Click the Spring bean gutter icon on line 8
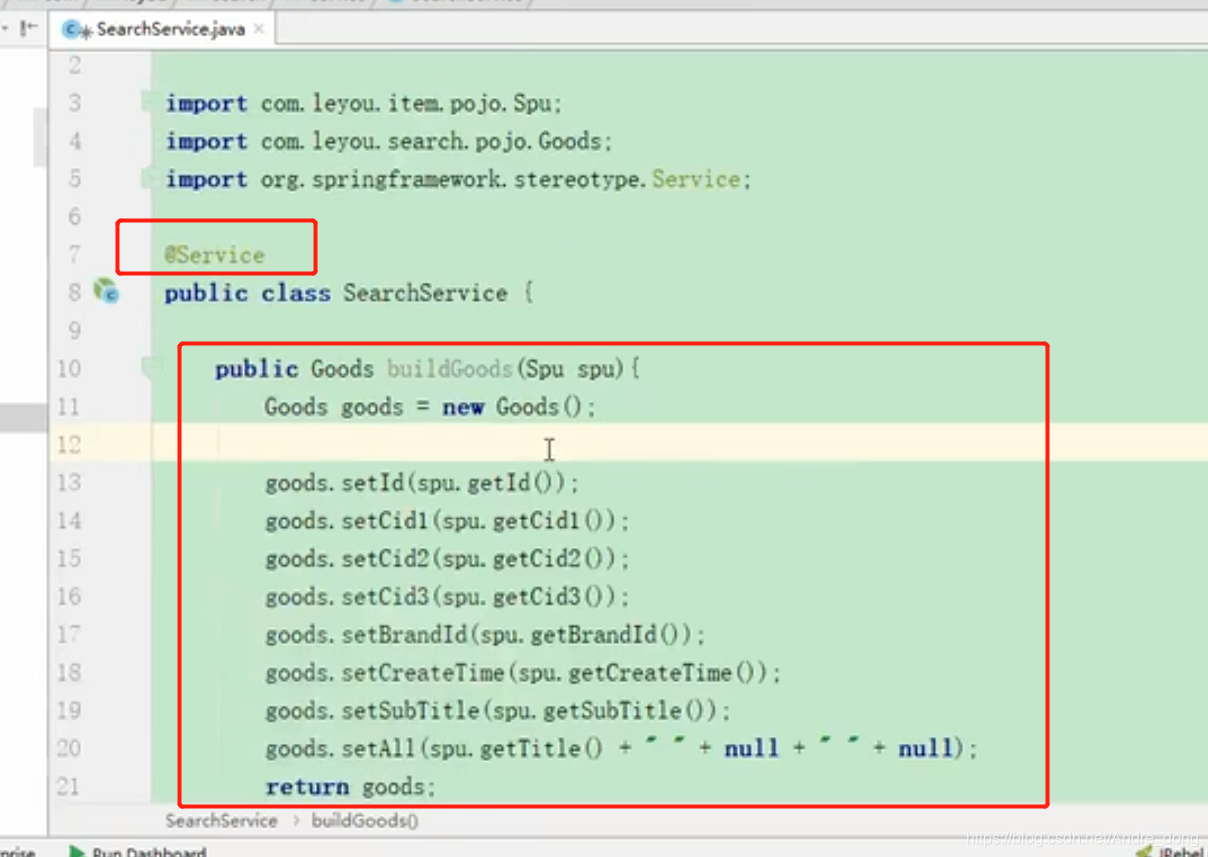The width and height of the screenshot is (1208, 857). pyautogui.click(x=106, y=292)
